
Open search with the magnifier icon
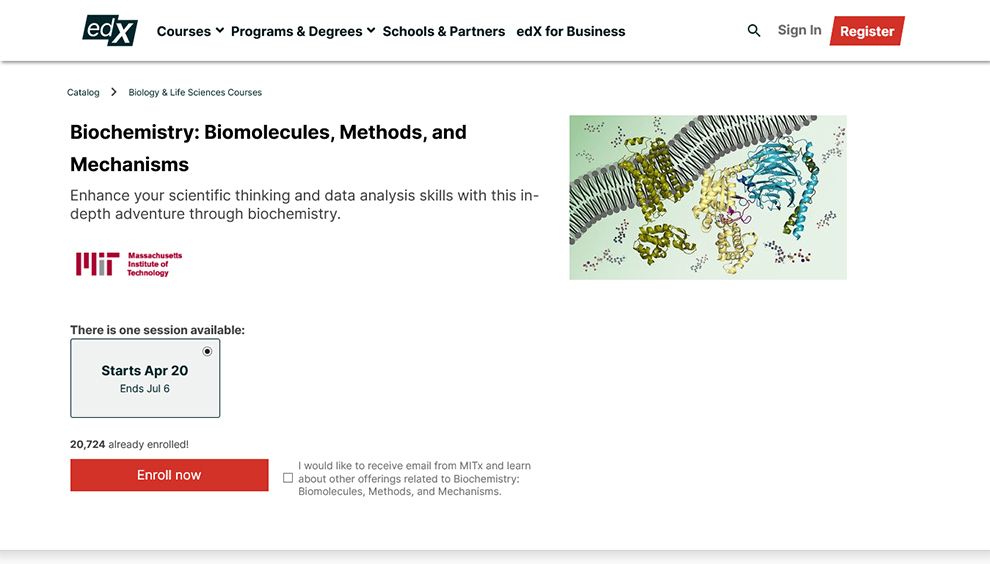point(754,31)
